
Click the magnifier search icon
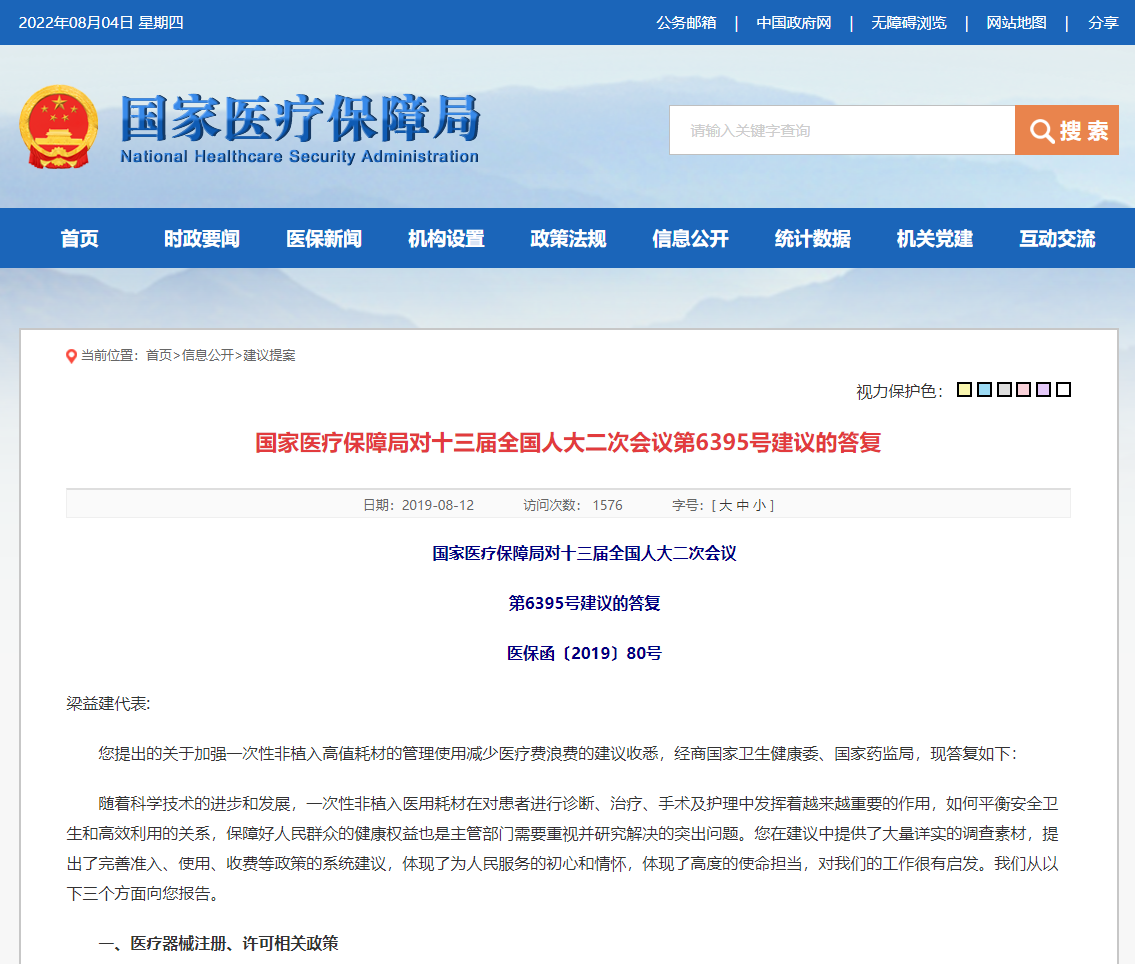[1041, 130]
